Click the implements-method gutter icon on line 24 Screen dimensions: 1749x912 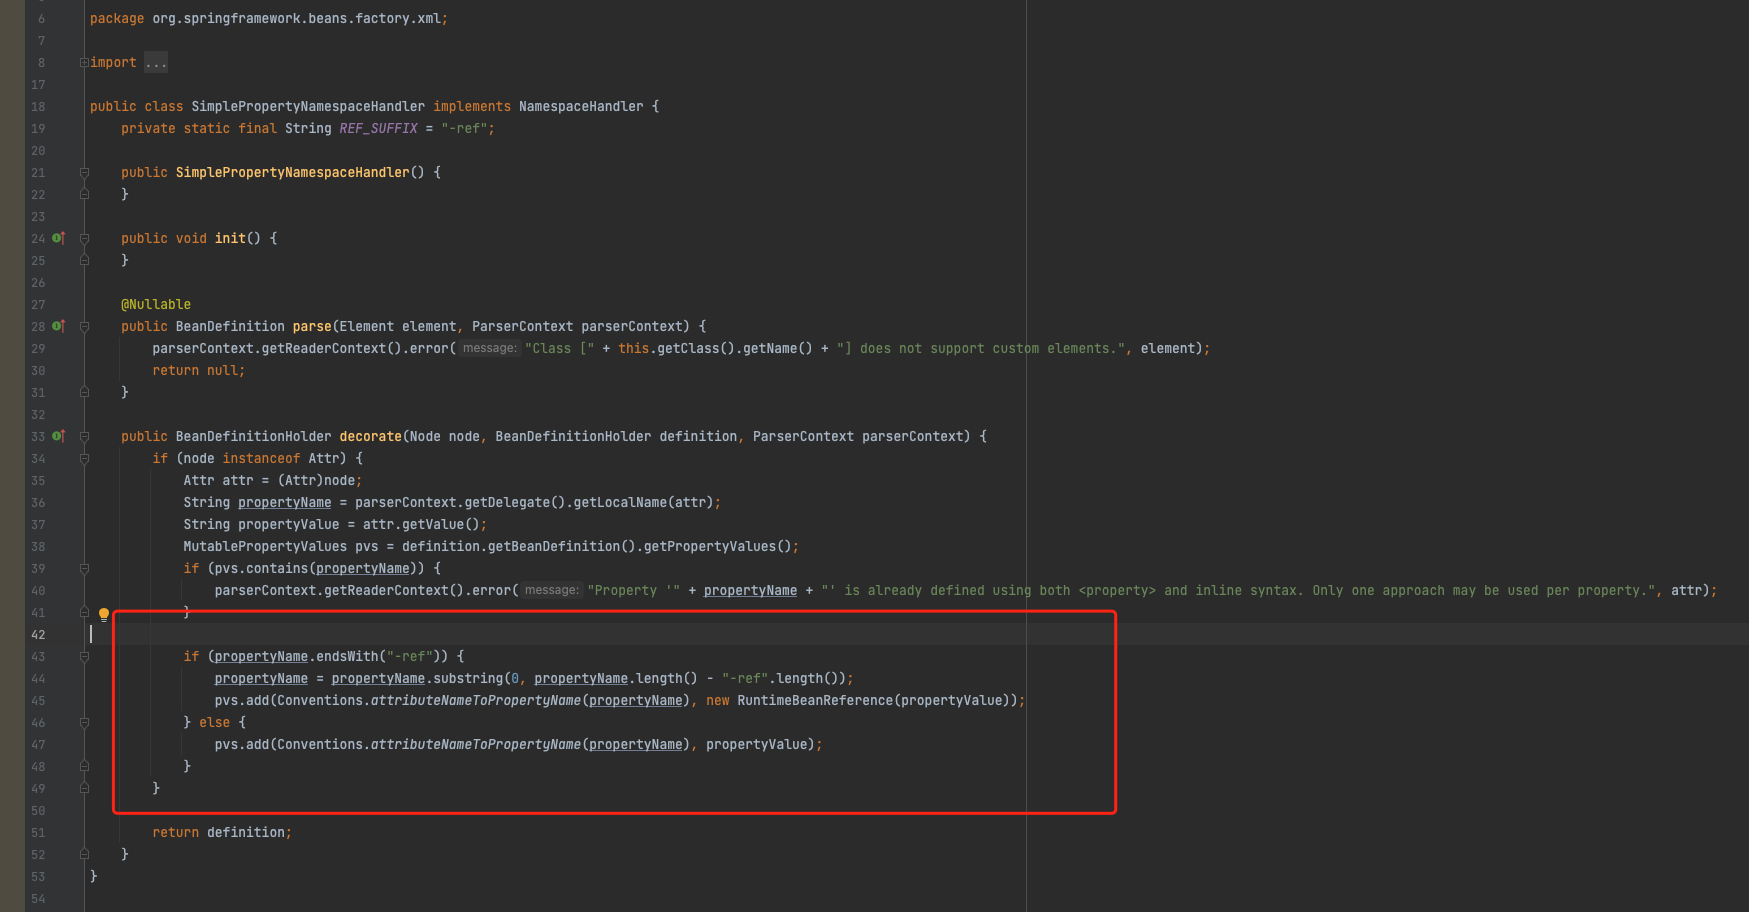[x=58, y=238]
